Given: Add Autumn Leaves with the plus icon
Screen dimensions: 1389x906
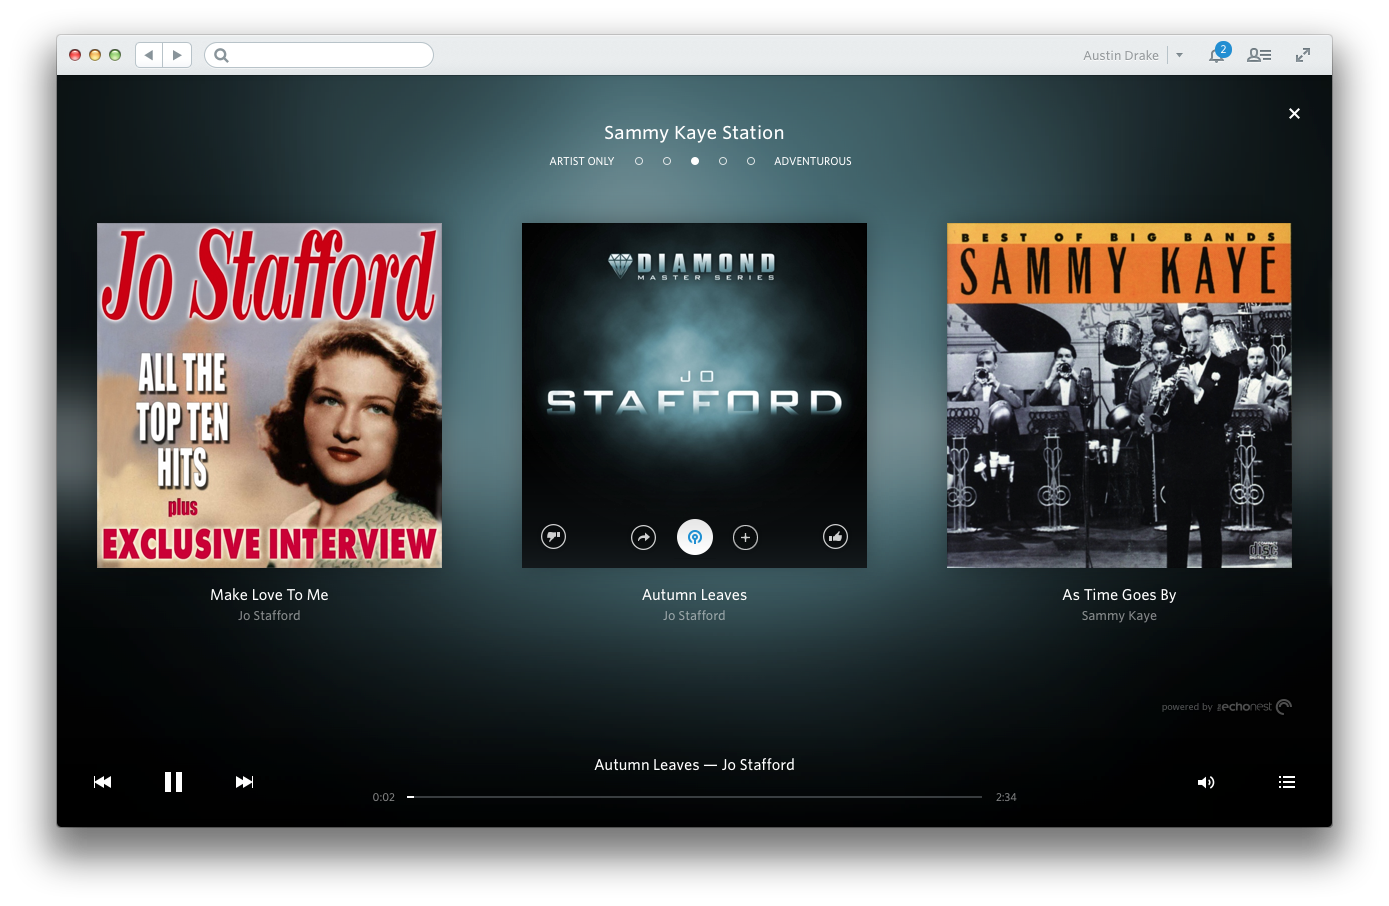Looking at the screenshot, I should pyautogui.click(x=745, y=537).
